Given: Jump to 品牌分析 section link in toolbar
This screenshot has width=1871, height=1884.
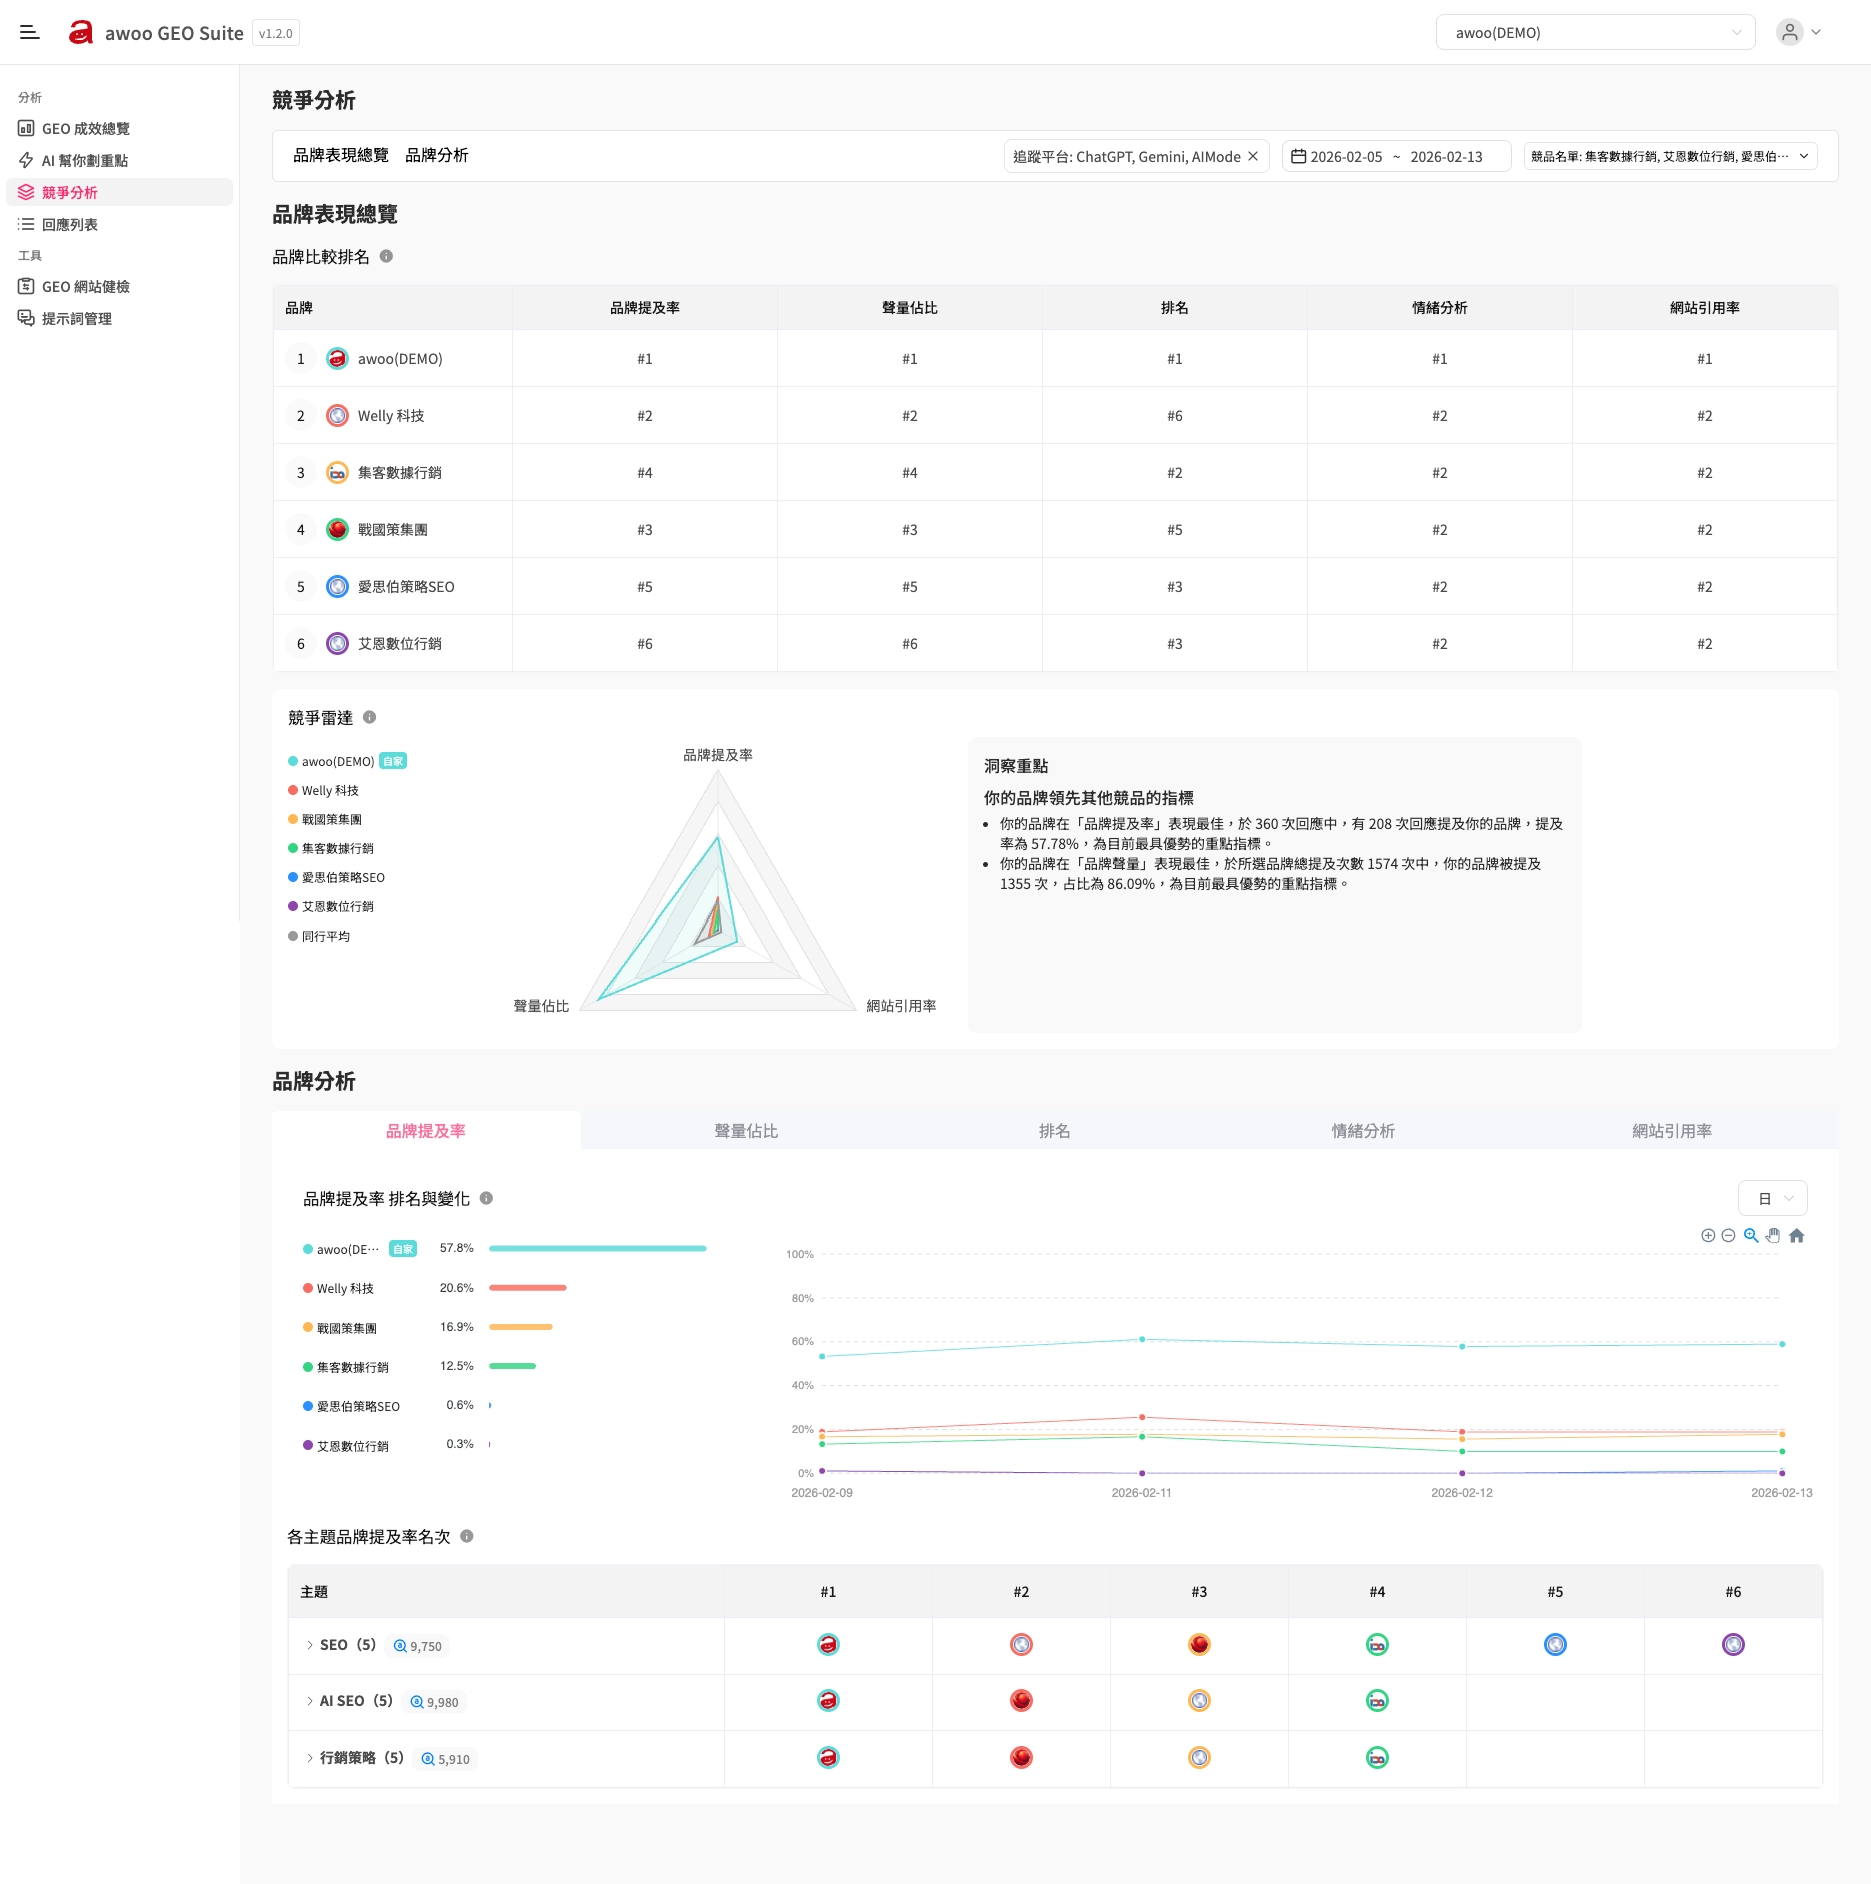Looking at the screenshot, I should 437,156.
